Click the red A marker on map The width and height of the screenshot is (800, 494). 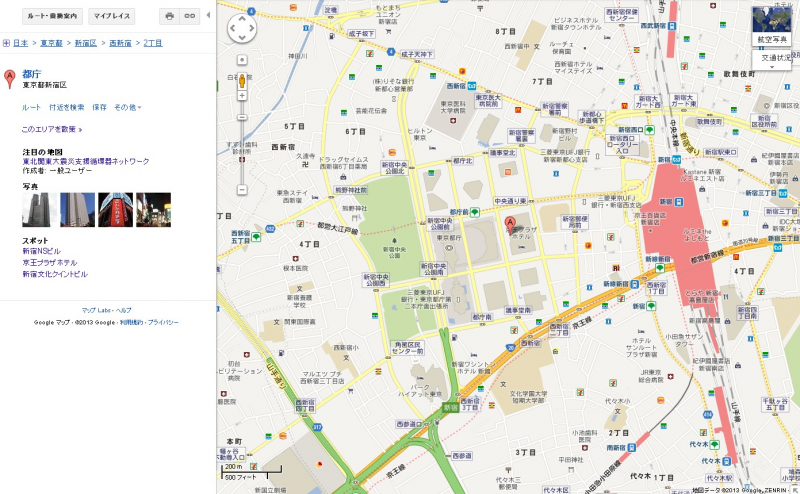pos(509,223)
